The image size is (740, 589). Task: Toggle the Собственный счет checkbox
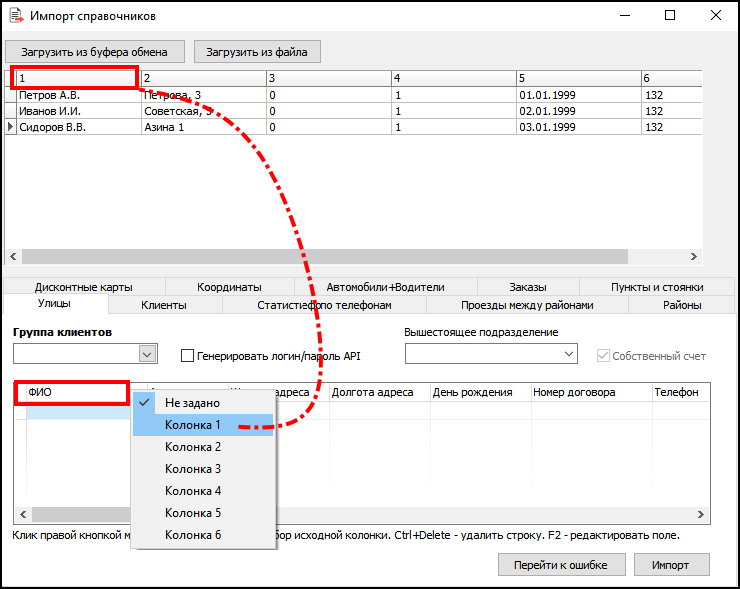[x=603, y=355]
